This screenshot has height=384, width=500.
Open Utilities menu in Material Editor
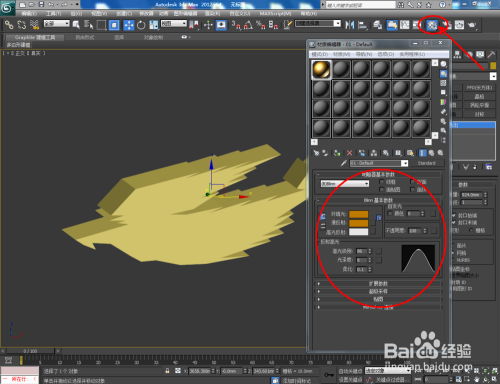(x=412, y=54)
